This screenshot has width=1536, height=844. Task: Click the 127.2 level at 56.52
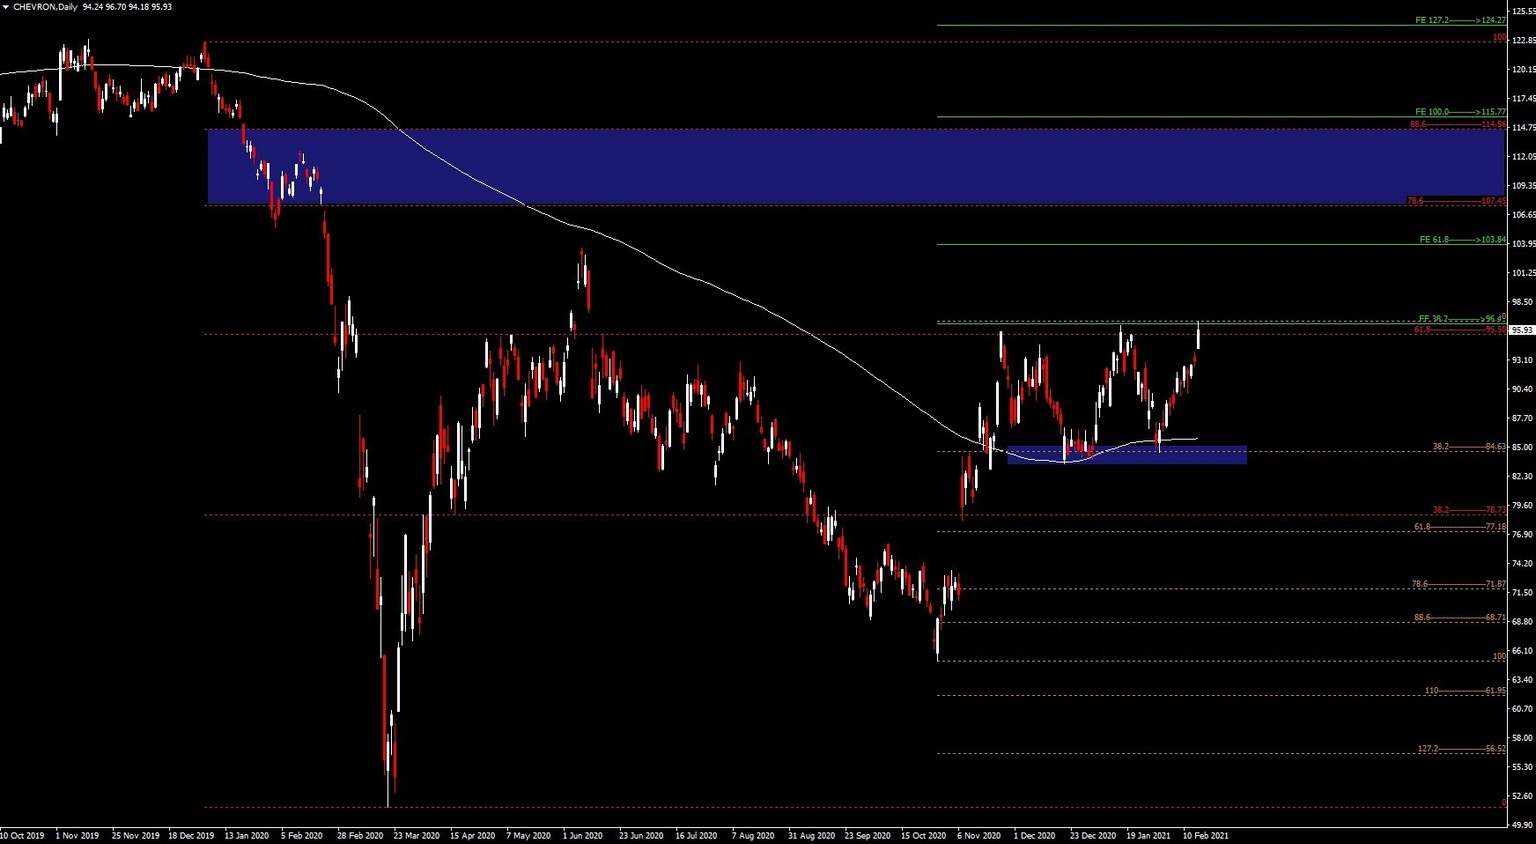pyautogui.click(x=1430, y=747)
